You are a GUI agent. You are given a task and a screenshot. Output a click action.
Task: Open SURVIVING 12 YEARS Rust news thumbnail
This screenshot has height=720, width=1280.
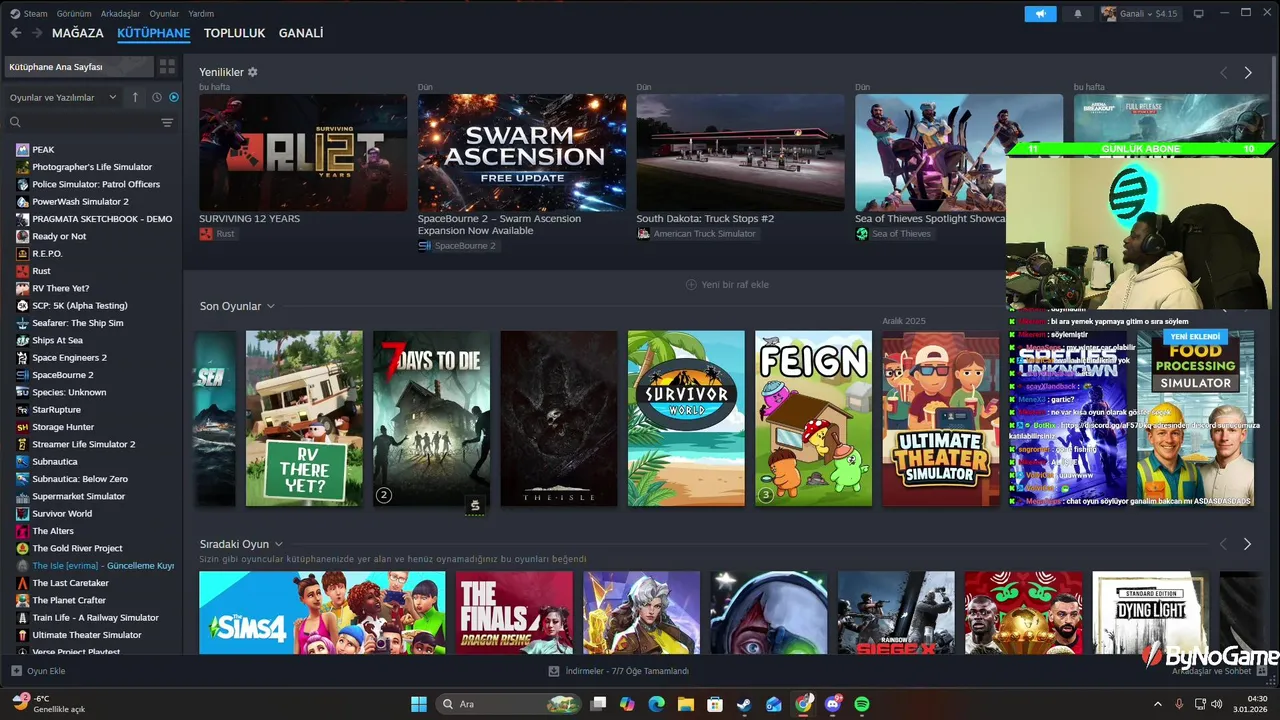click(x=303, y=152)
